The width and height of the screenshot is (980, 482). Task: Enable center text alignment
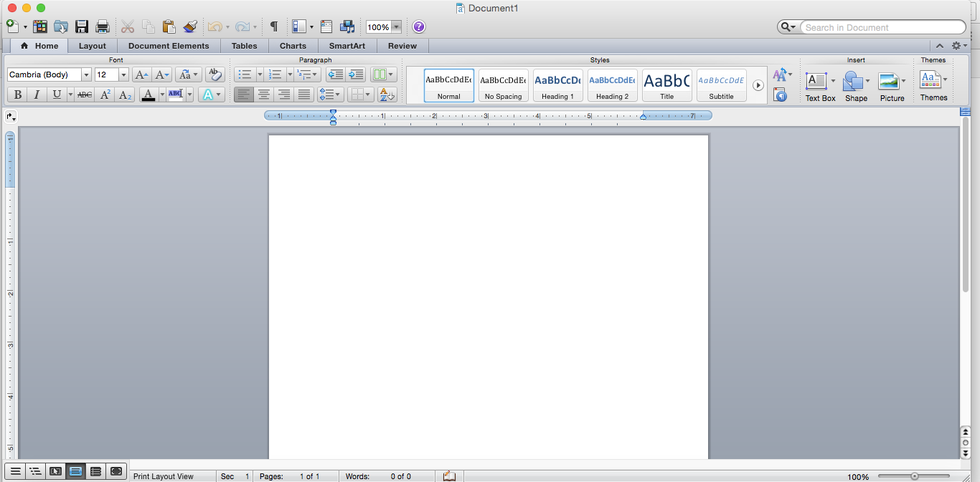coord(264,95)
